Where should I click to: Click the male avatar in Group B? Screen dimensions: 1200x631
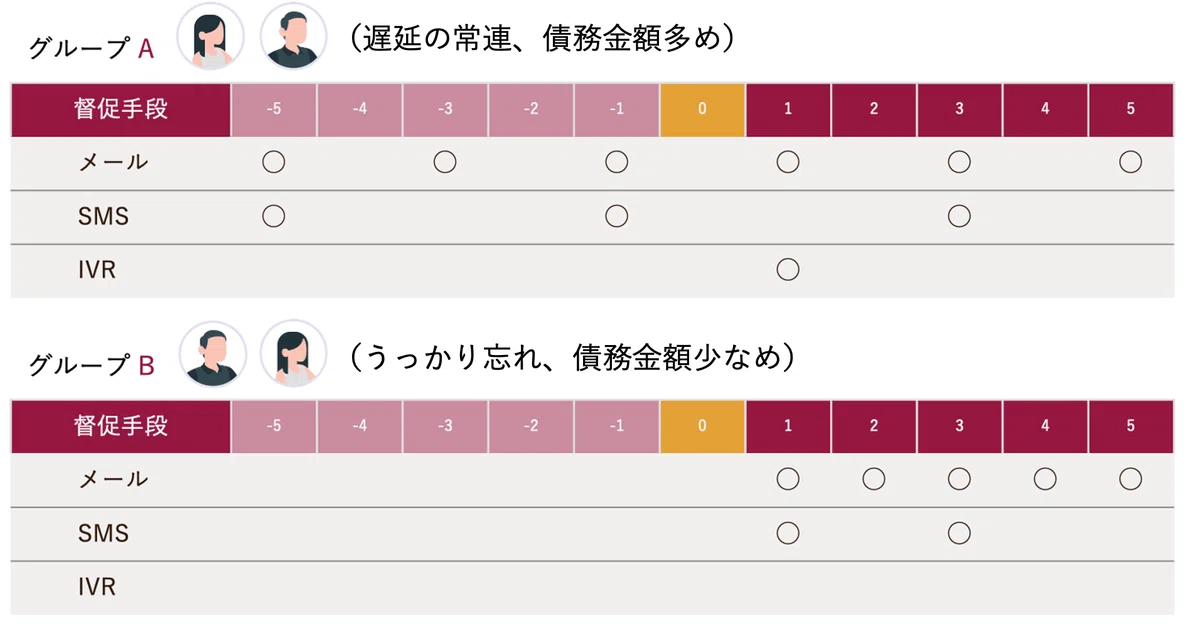click(211, 354)
